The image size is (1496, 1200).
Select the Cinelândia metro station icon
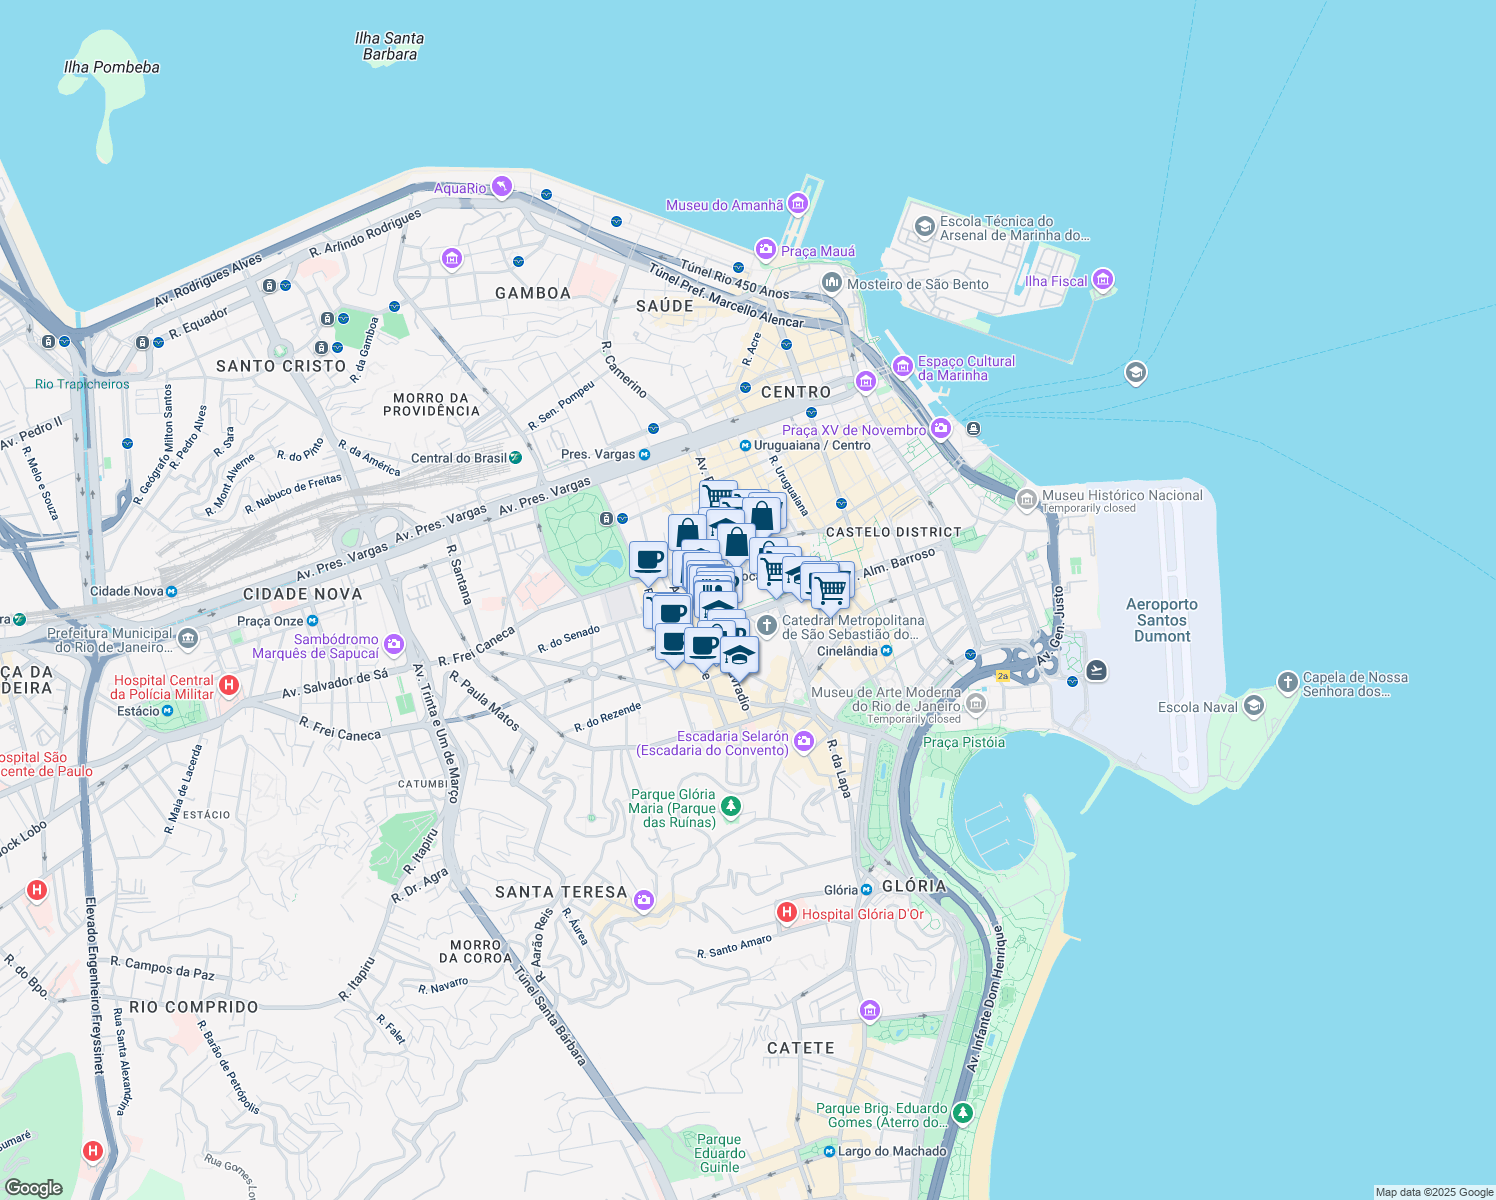pos(887,651)
